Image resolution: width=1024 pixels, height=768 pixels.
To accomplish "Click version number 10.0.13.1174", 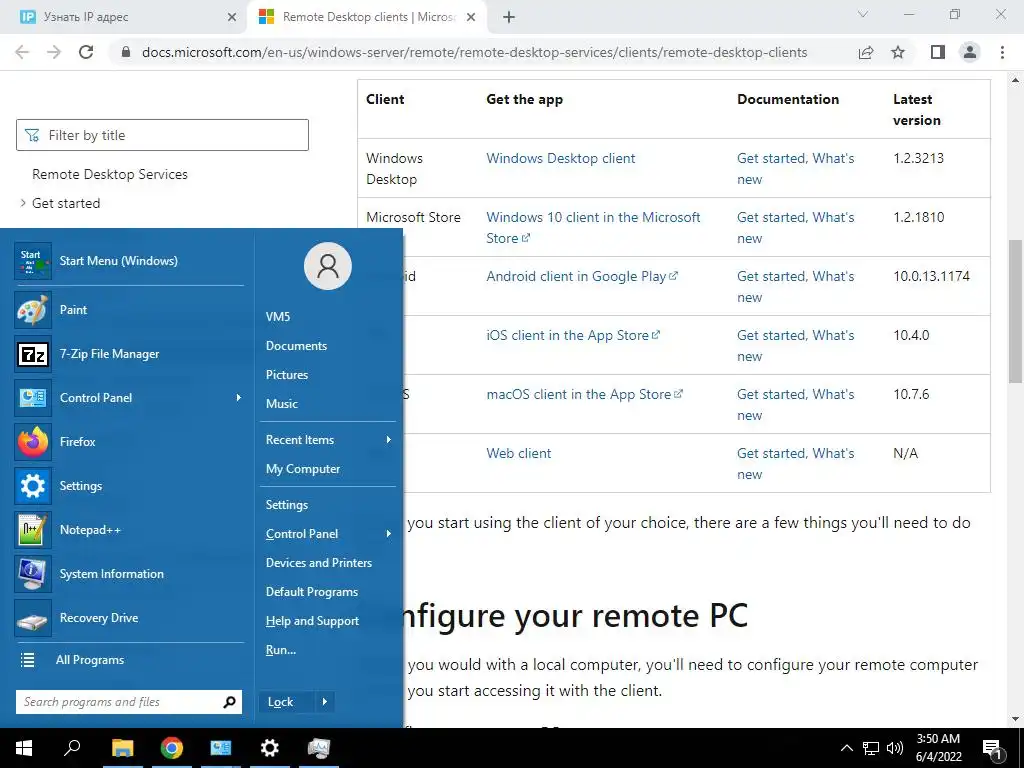I will pos(931,276).
